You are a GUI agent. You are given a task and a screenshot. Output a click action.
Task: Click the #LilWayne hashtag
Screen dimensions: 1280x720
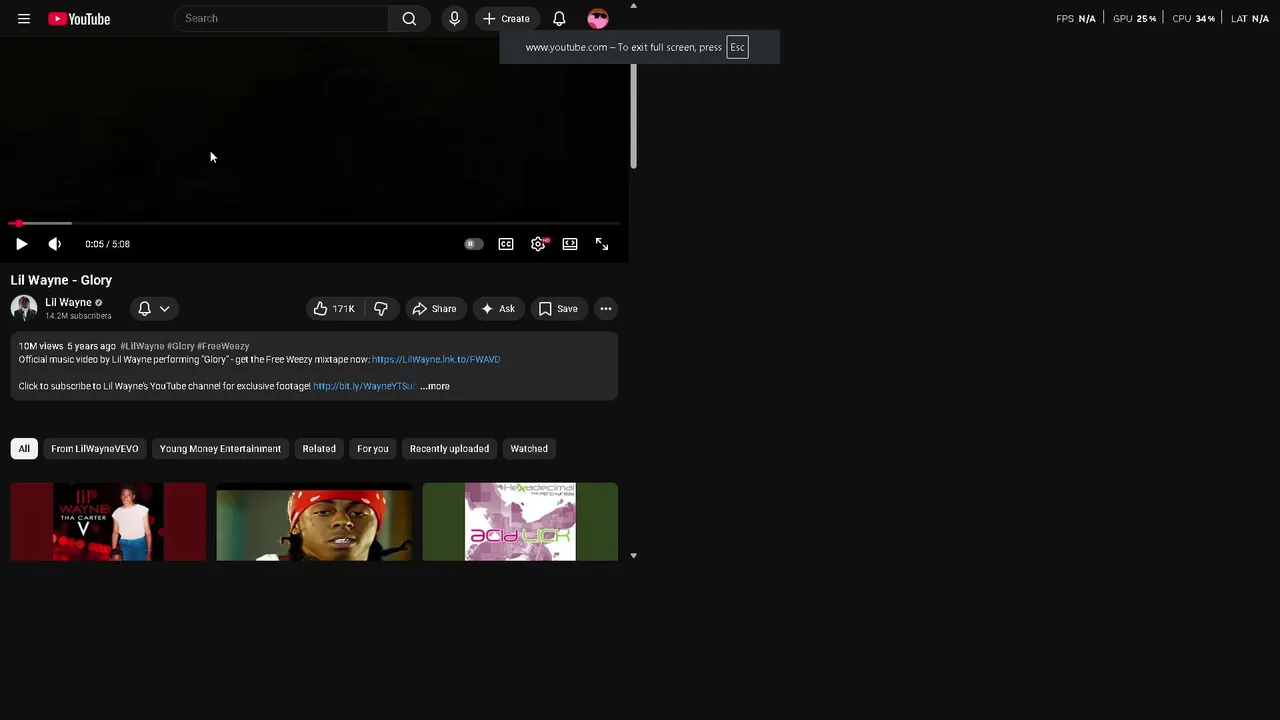click(x=142, y=346)
